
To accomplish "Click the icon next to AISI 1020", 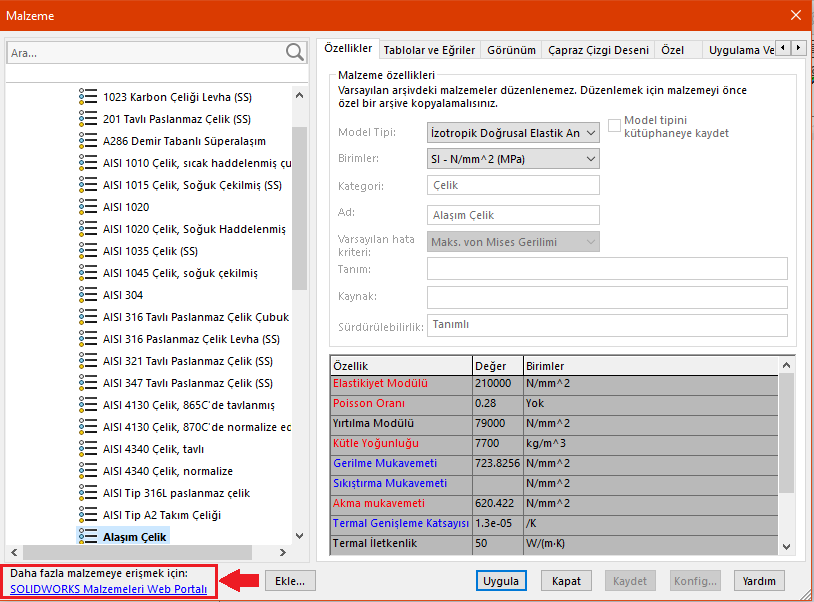I will pos(88,207).
